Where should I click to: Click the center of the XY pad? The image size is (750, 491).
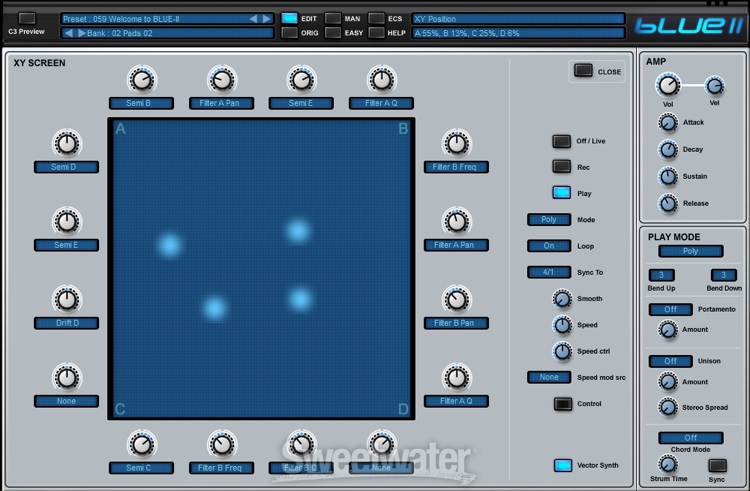coord(261,270)
